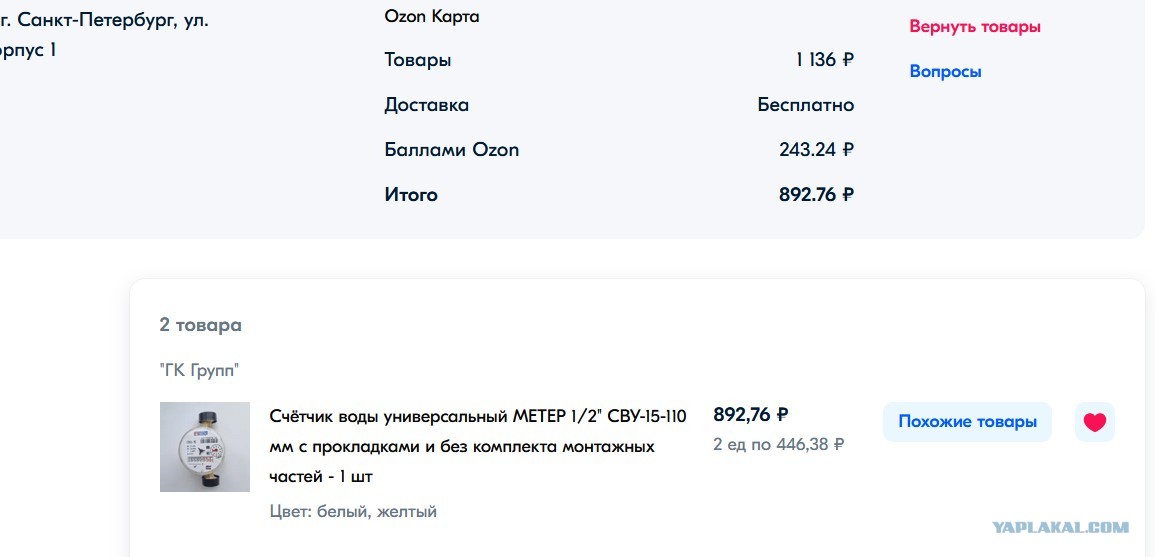Click the Похожие товары button
The width and height of the screenshot is (1155, 557).
pos(967,422)
